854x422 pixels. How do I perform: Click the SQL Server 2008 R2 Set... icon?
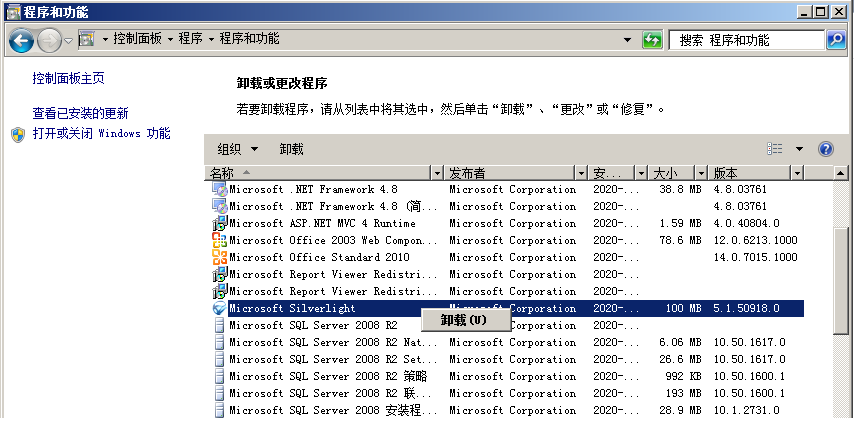[x=219, y=359]
